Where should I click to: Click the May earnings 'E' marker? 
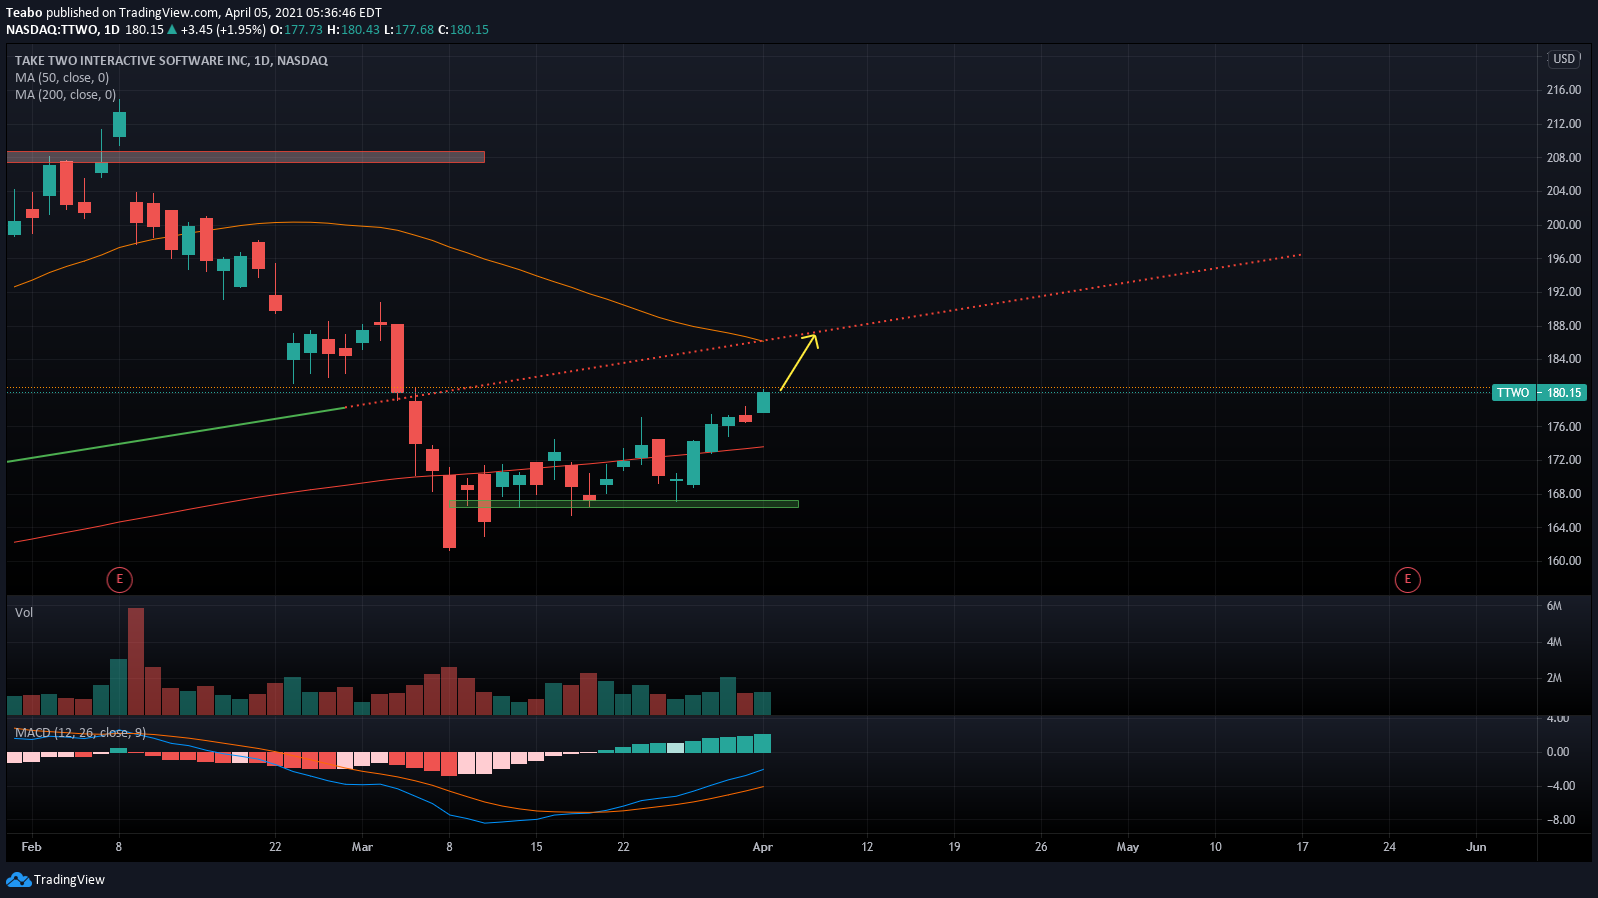click(1407, 579)
